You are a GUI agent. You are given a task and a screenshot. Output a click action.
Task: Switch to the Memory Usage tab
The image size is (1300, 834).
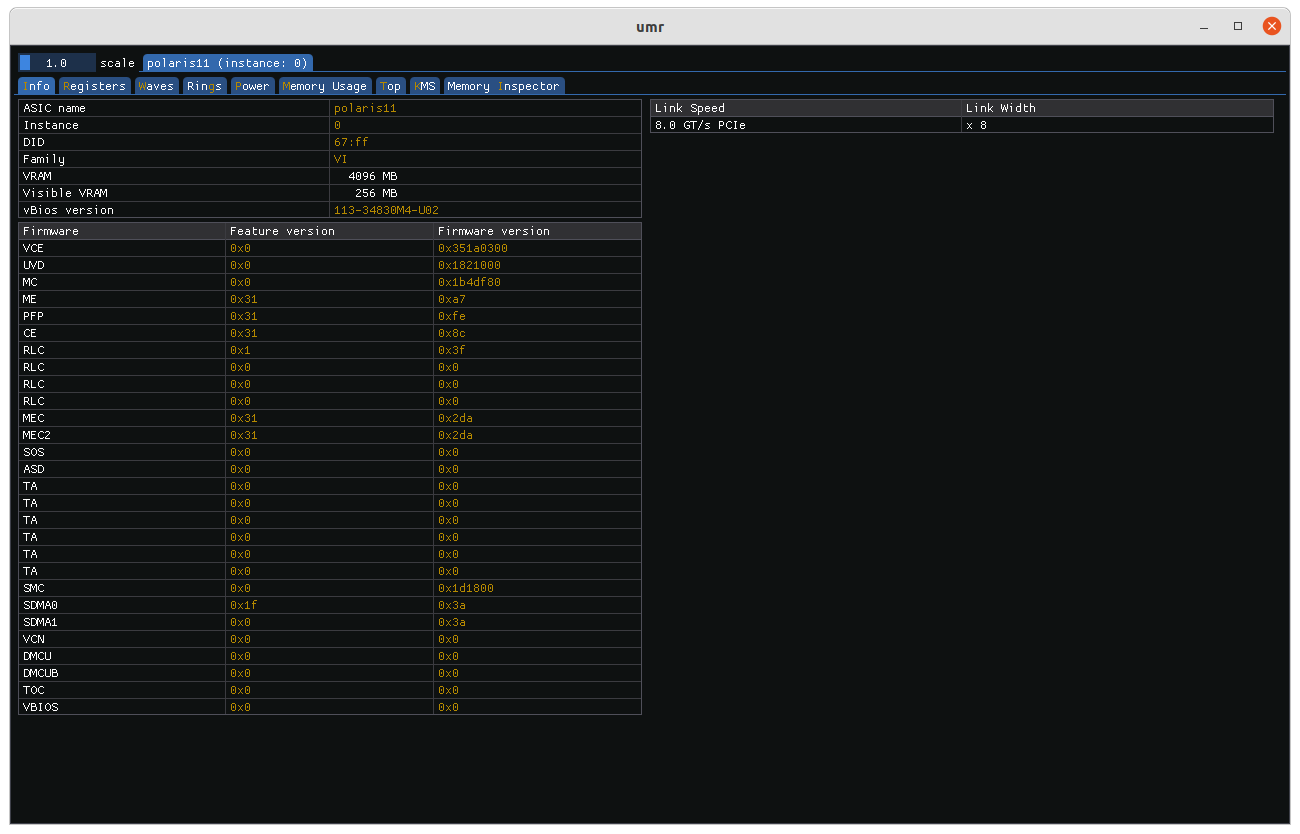[325, 86]
